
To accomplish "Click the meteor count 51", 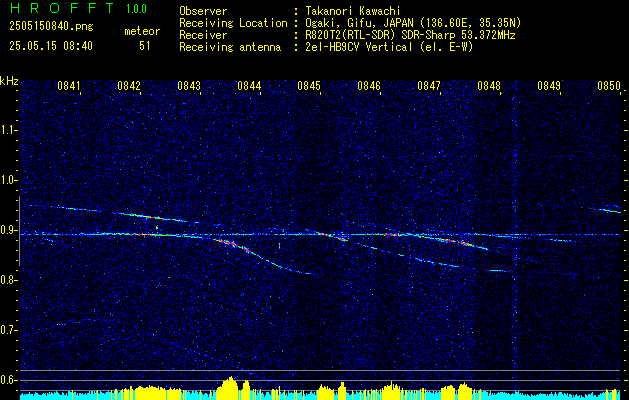I will pyautogui.click(x=145, y=46).
